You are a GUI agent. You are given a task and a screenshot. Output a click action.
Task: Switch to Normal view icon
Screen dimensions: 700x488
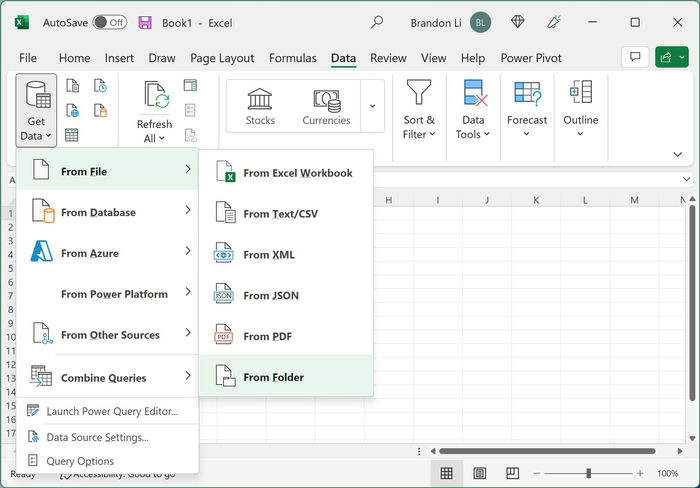click(x=446, y=473)
